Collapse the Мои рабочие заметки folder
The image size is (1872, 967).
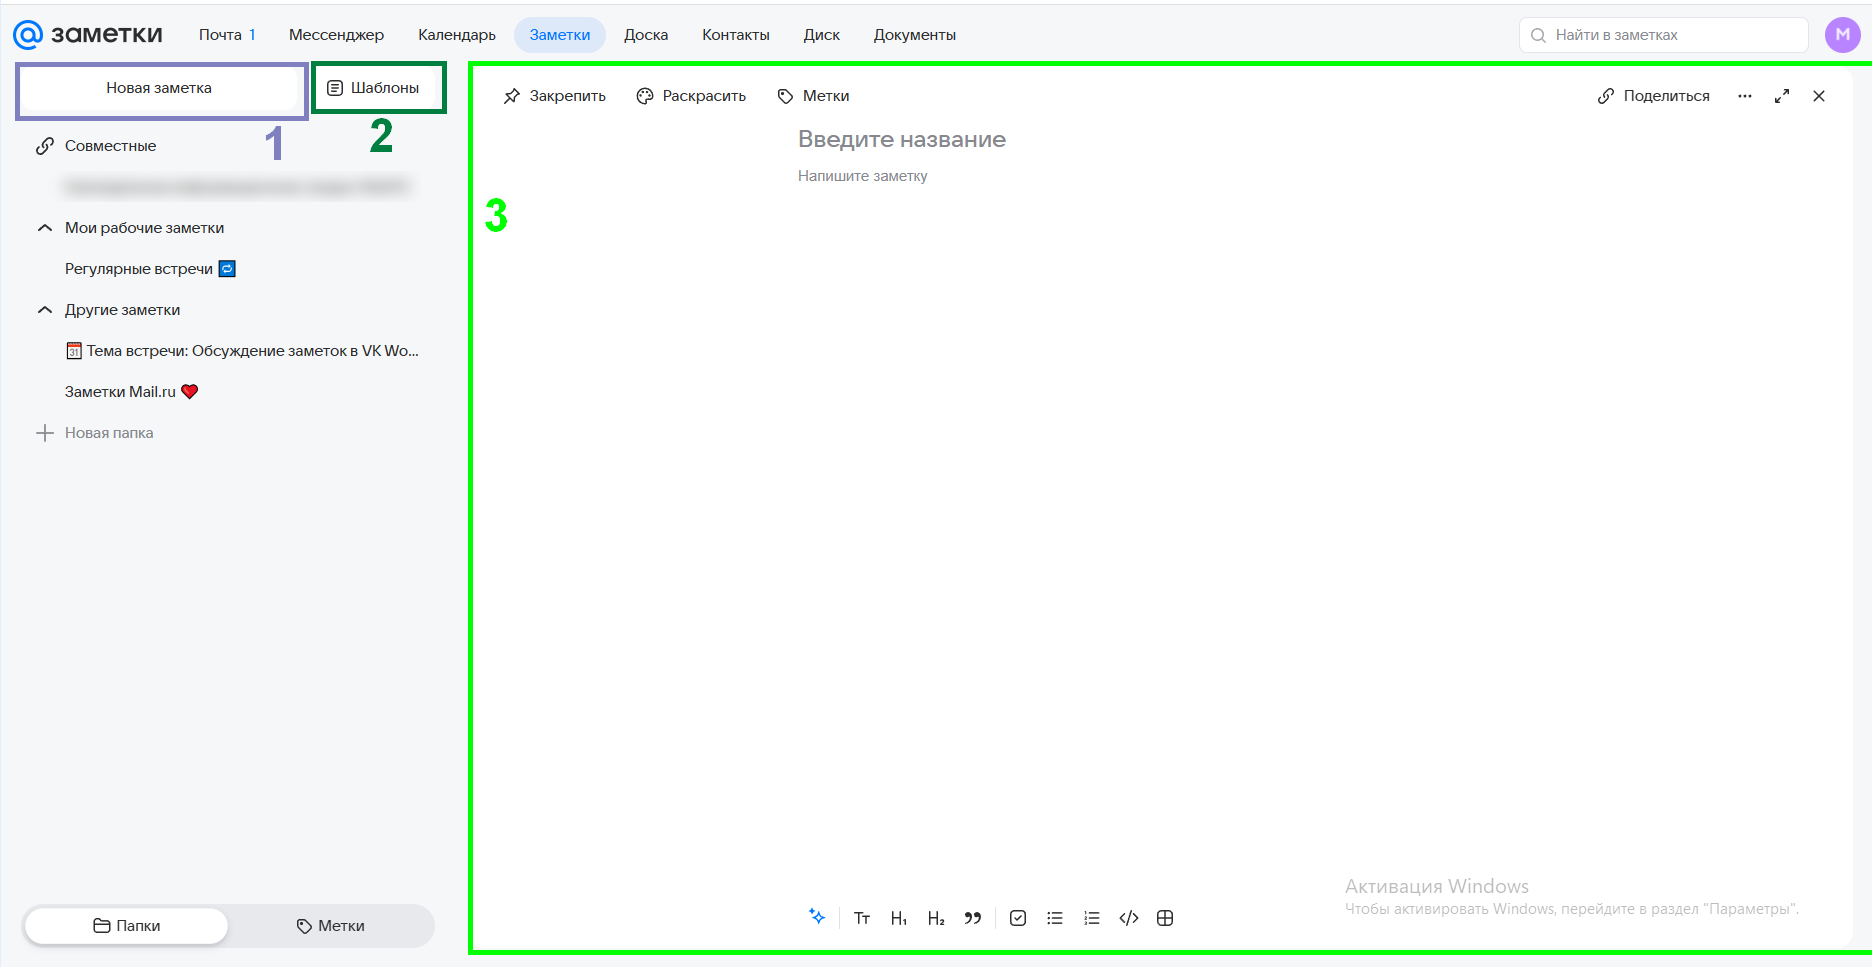(45, 228)
